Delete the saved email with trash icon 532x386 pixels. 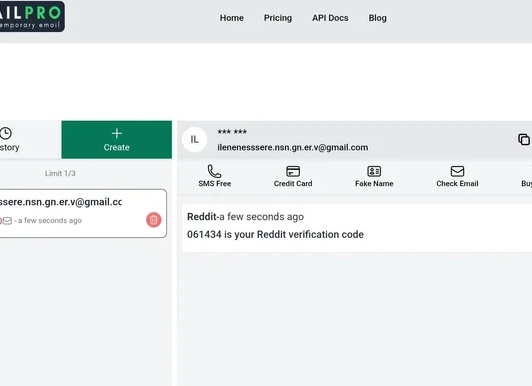point(154,220)
